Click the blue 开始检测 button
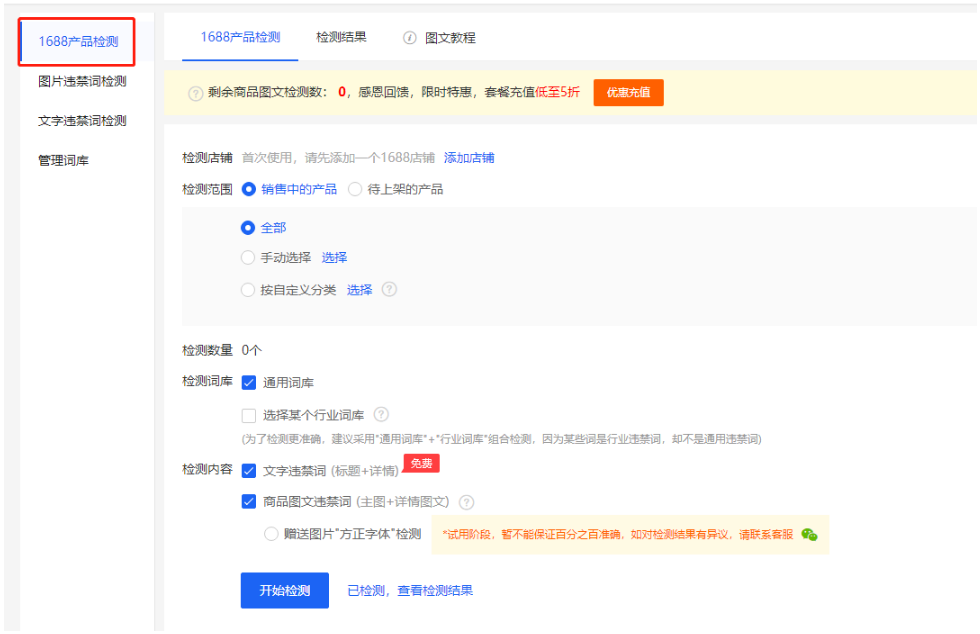 [284, 590]
